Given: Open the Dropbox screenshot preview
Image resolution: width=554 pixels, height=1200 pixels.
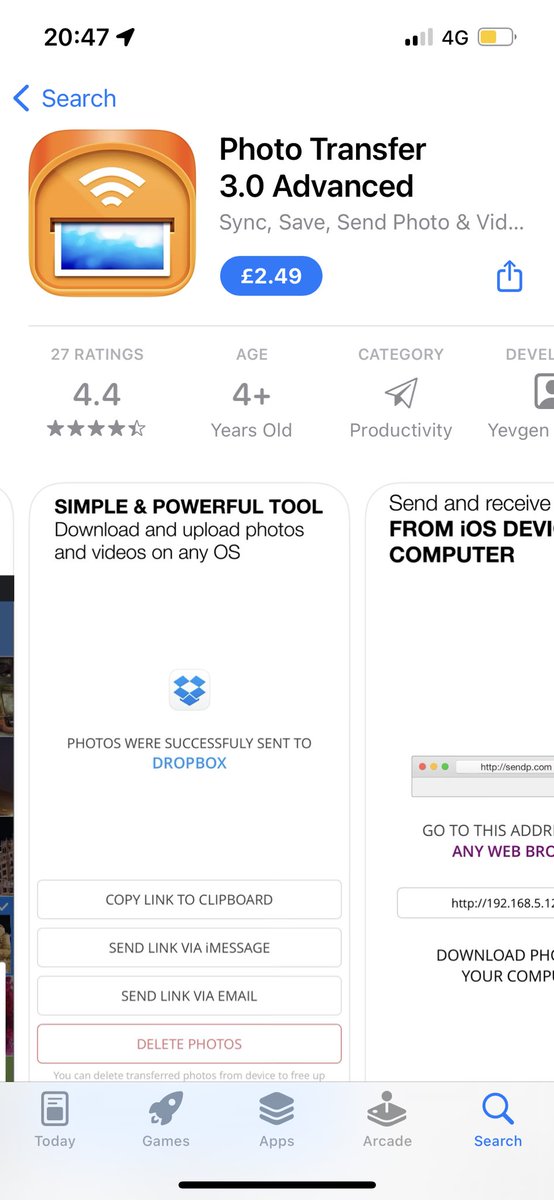Looking at the screenshot, I should pos(189,782).
